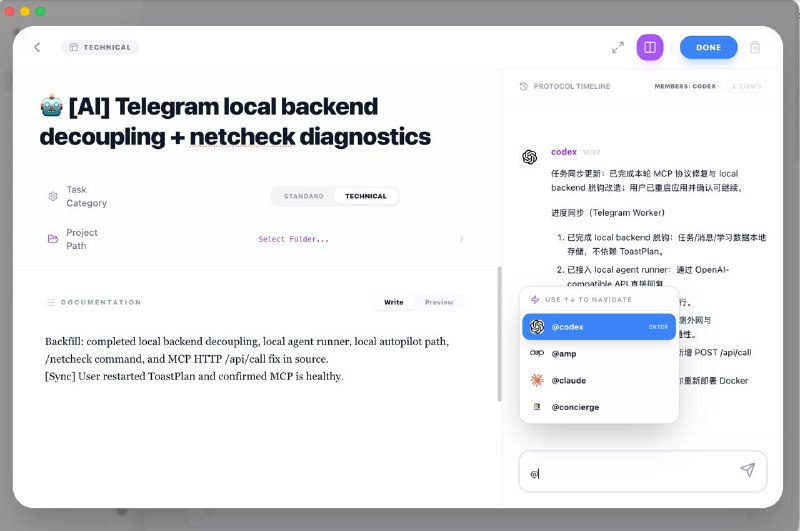Click the Task Category label
This screenshot has width=800, height=531.
click(86, 196)
